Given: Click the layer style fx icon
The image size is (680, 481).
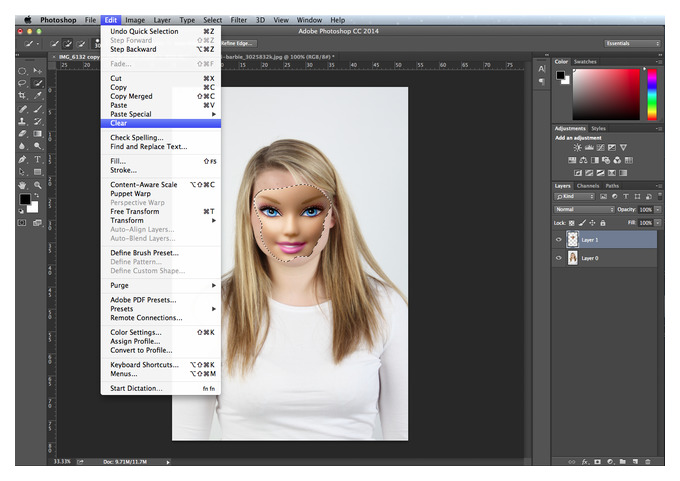Looking at the screenshot, I should pyautogui.click(x=585, y=462).
